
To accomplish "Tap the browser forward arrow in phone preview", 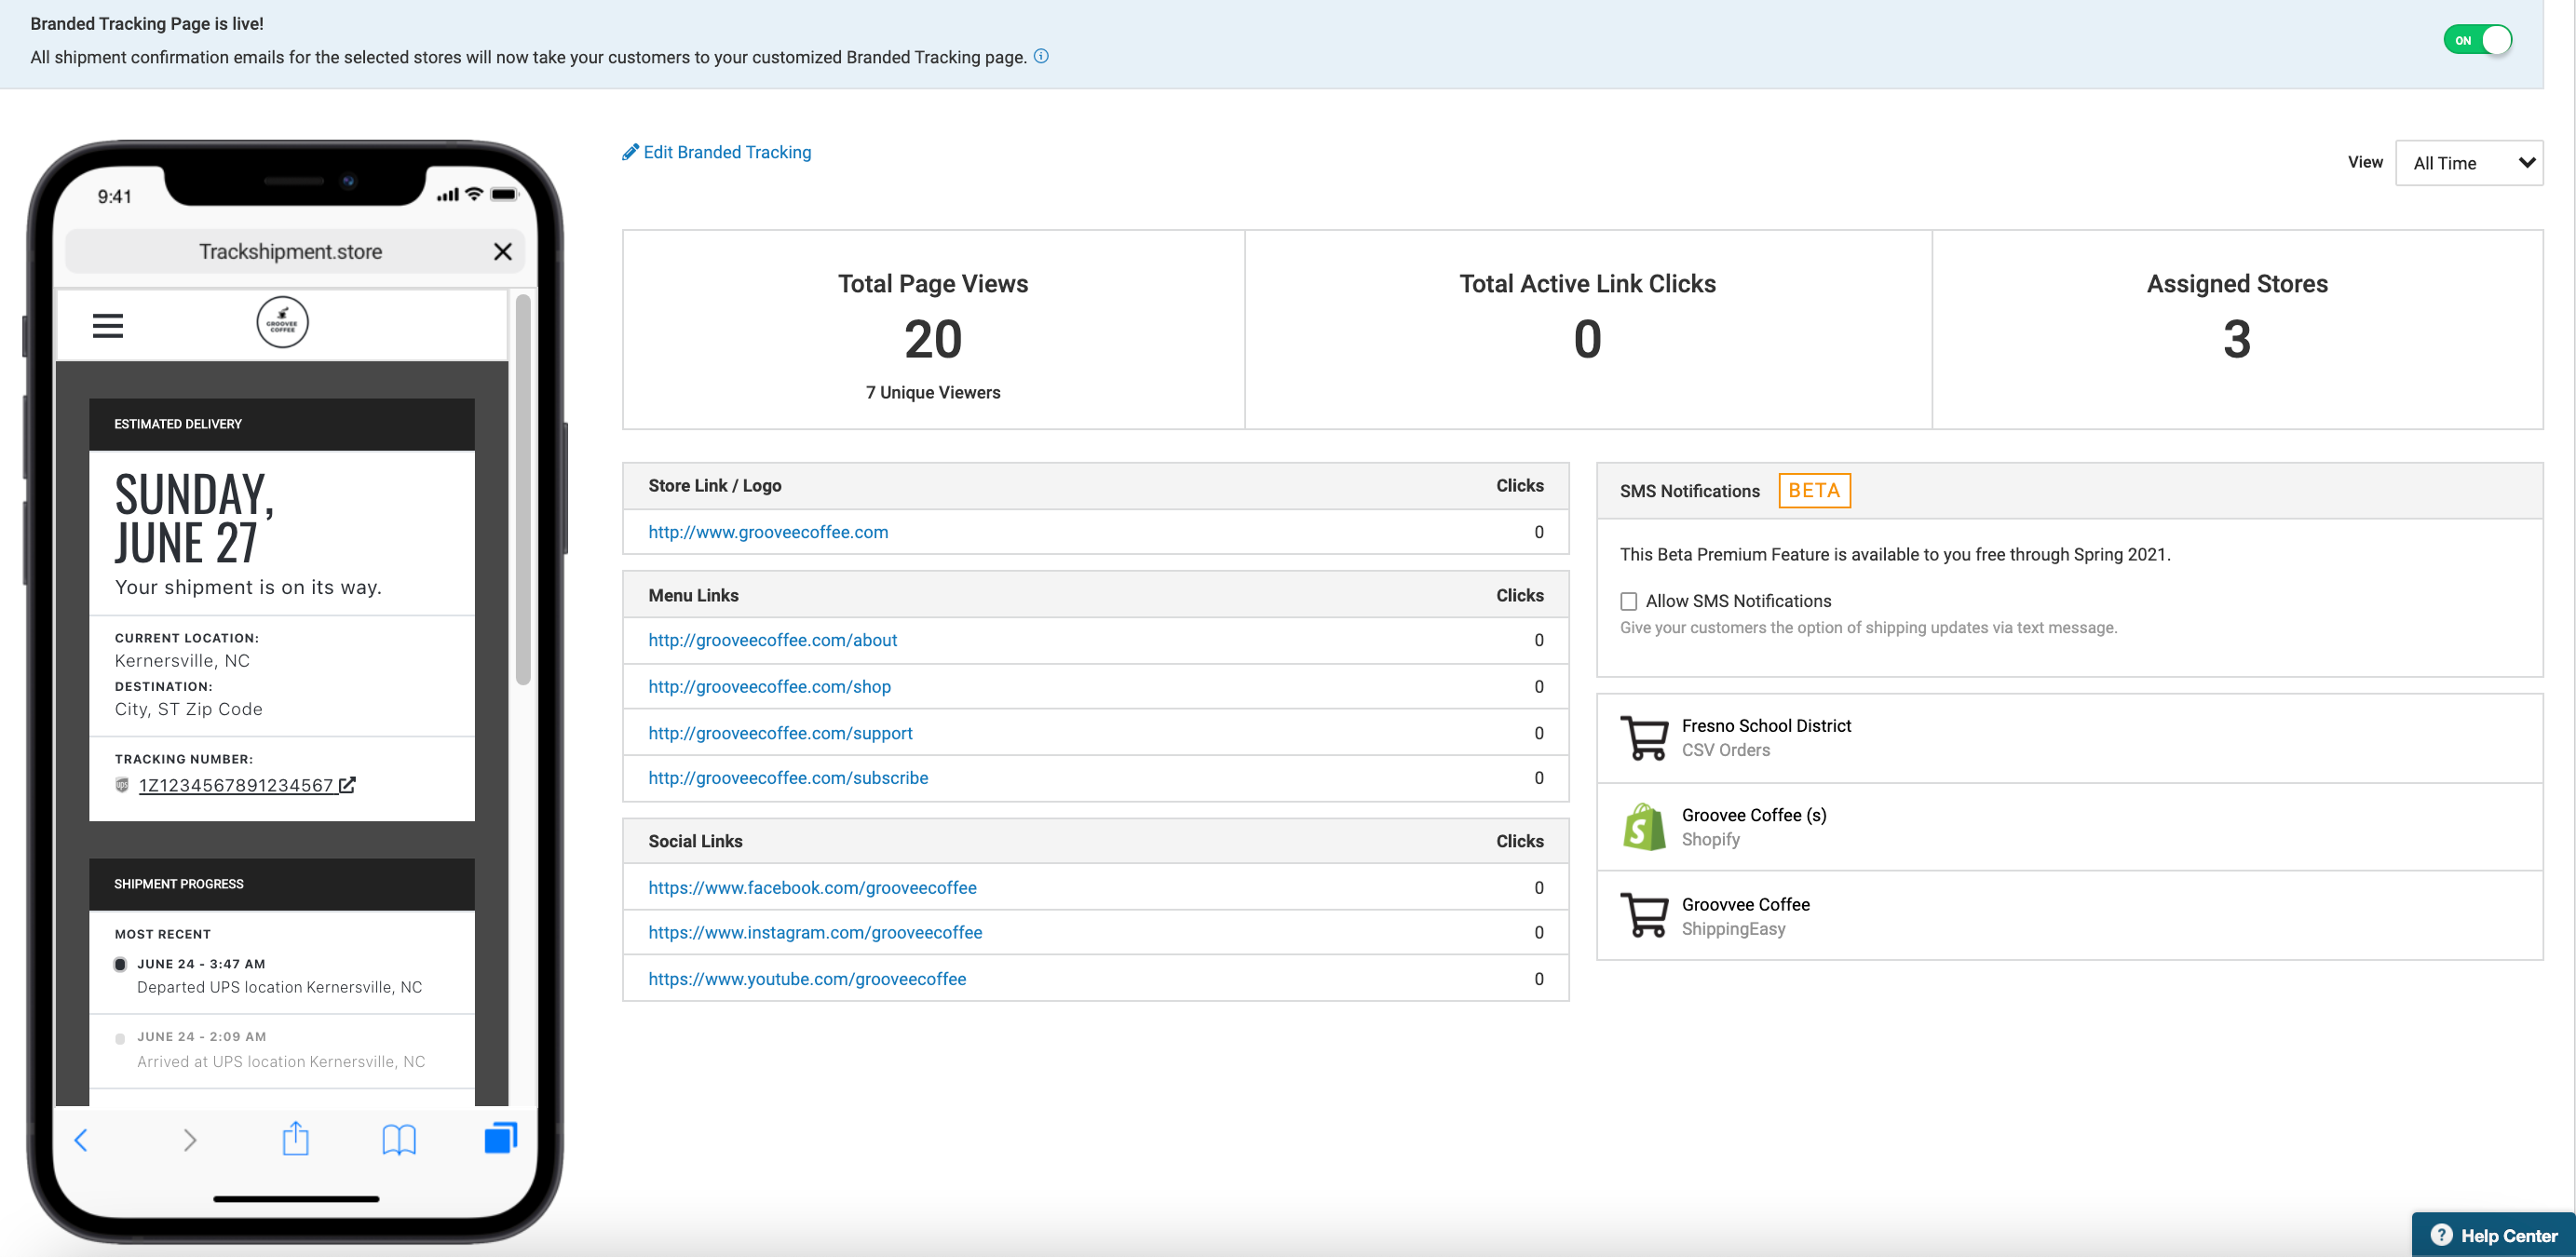I will (x=190, y=1140).
